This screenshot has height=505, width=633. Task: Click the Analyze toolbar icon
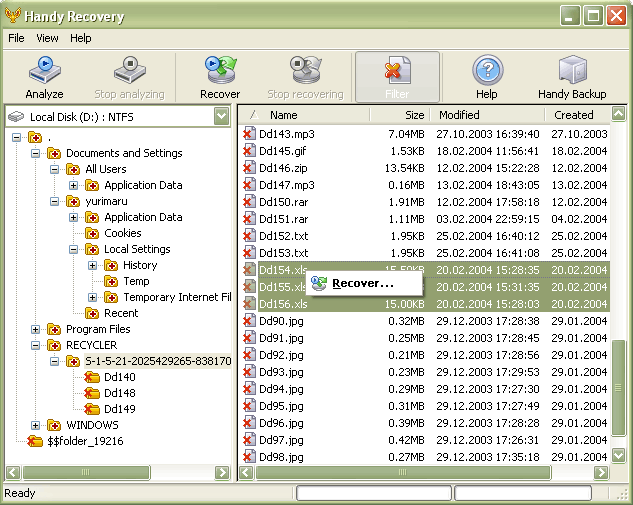click(x=44, y=71)
